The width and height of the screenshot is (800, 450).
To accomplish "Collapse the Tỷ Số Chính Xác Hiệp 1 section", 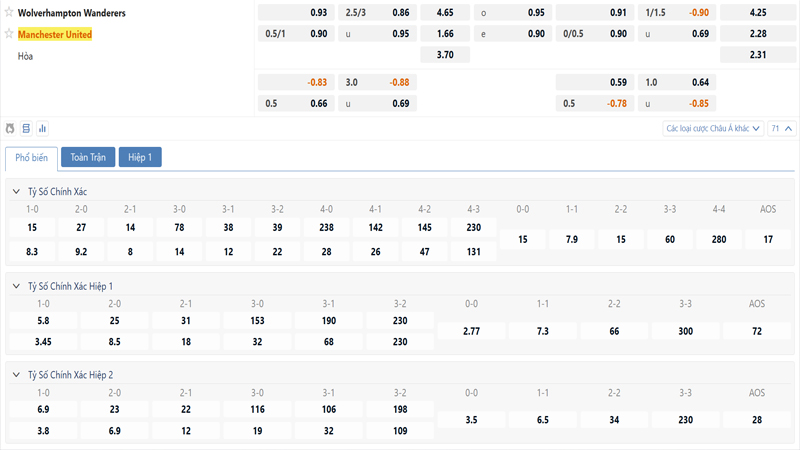I will (x=16, y=286).
